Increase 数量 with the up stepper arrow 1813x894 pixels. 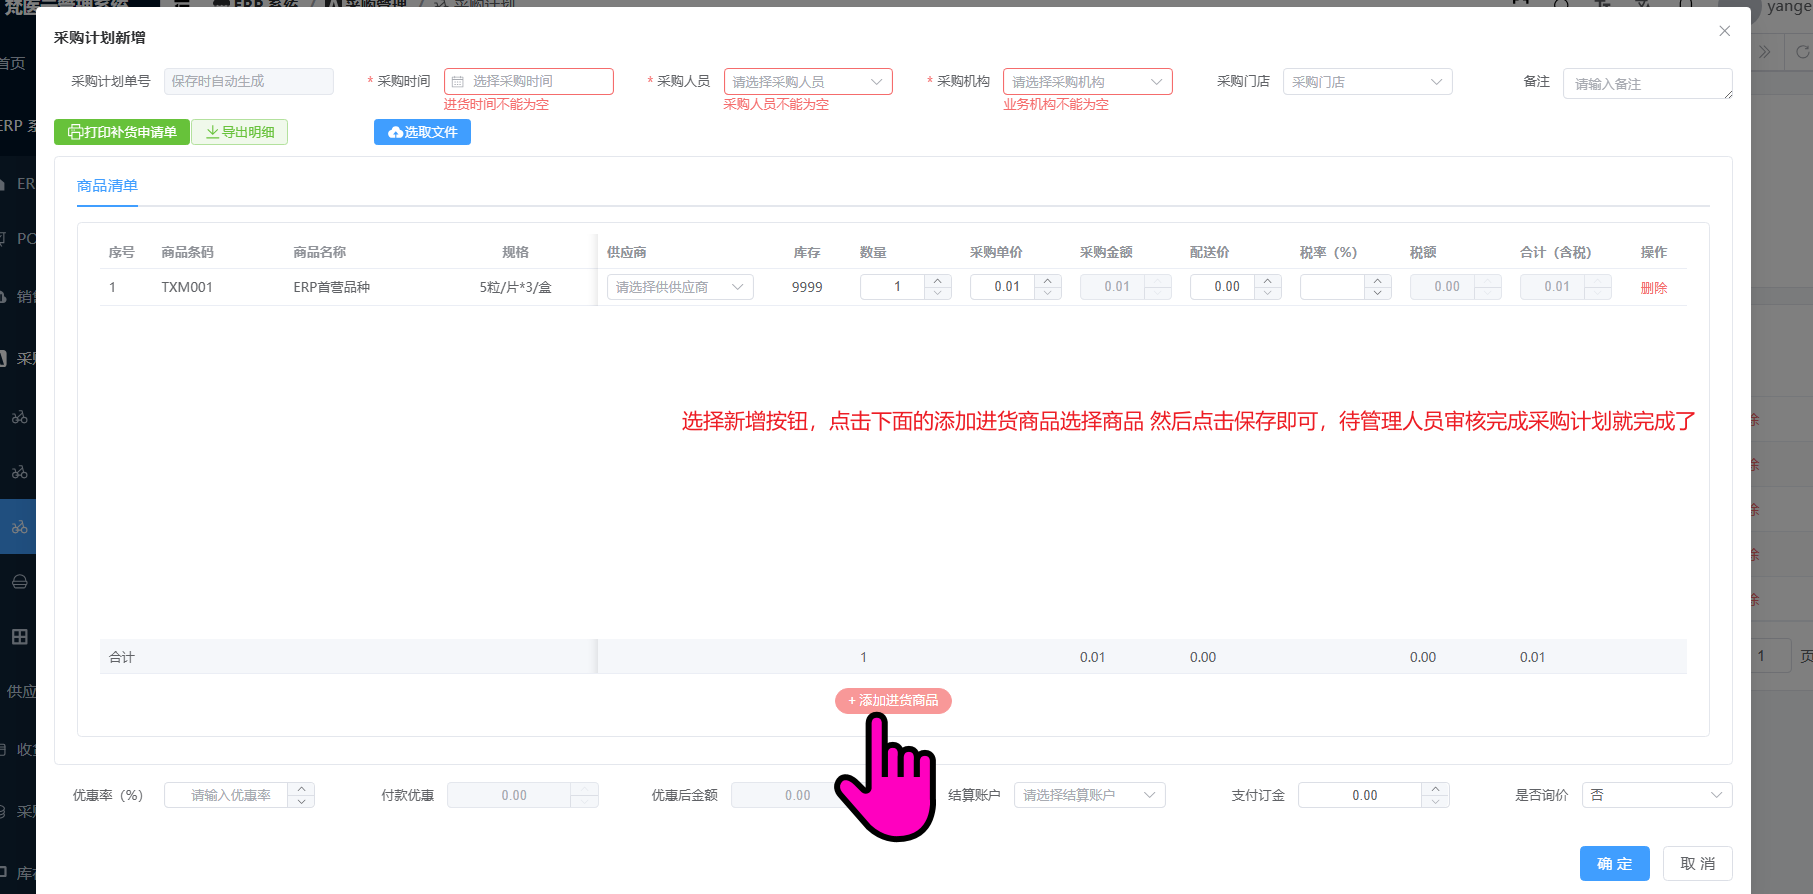pyautogui.click(x=938, y=281)
